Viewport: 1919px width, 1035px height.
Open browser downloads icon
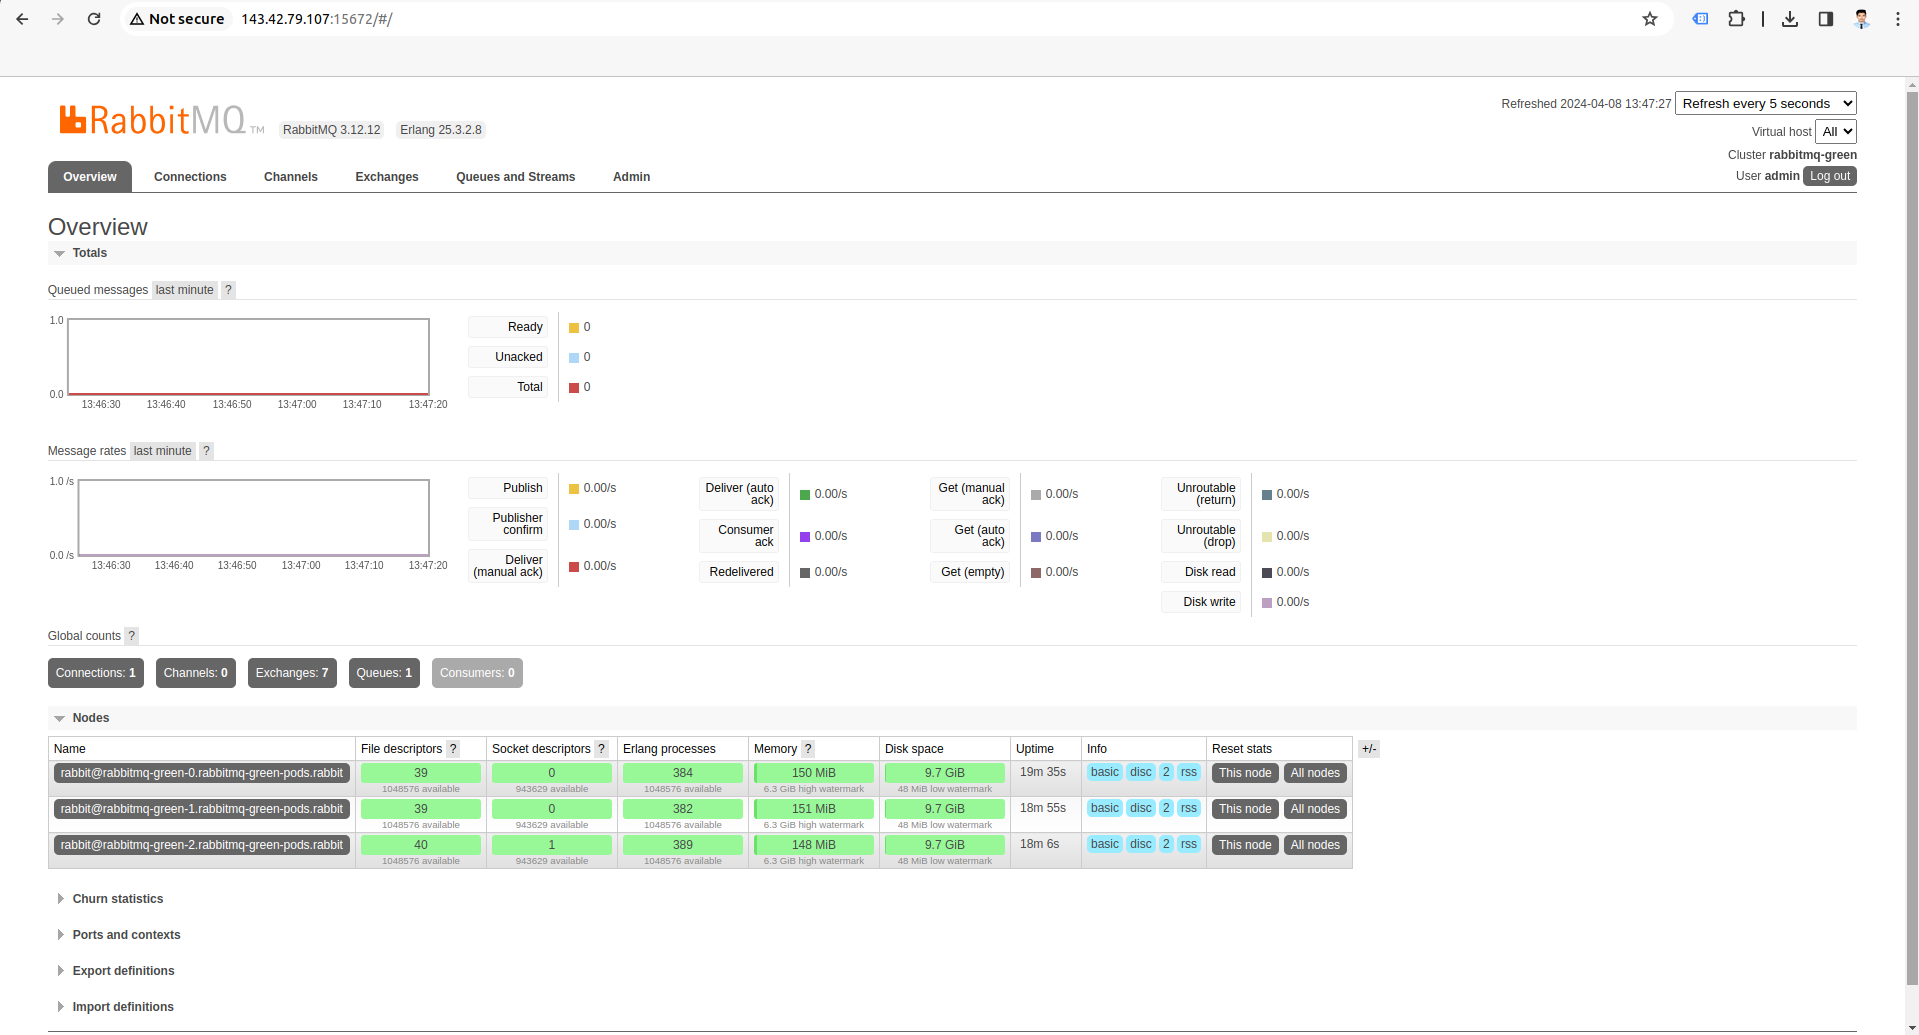tap(1790, 19)
